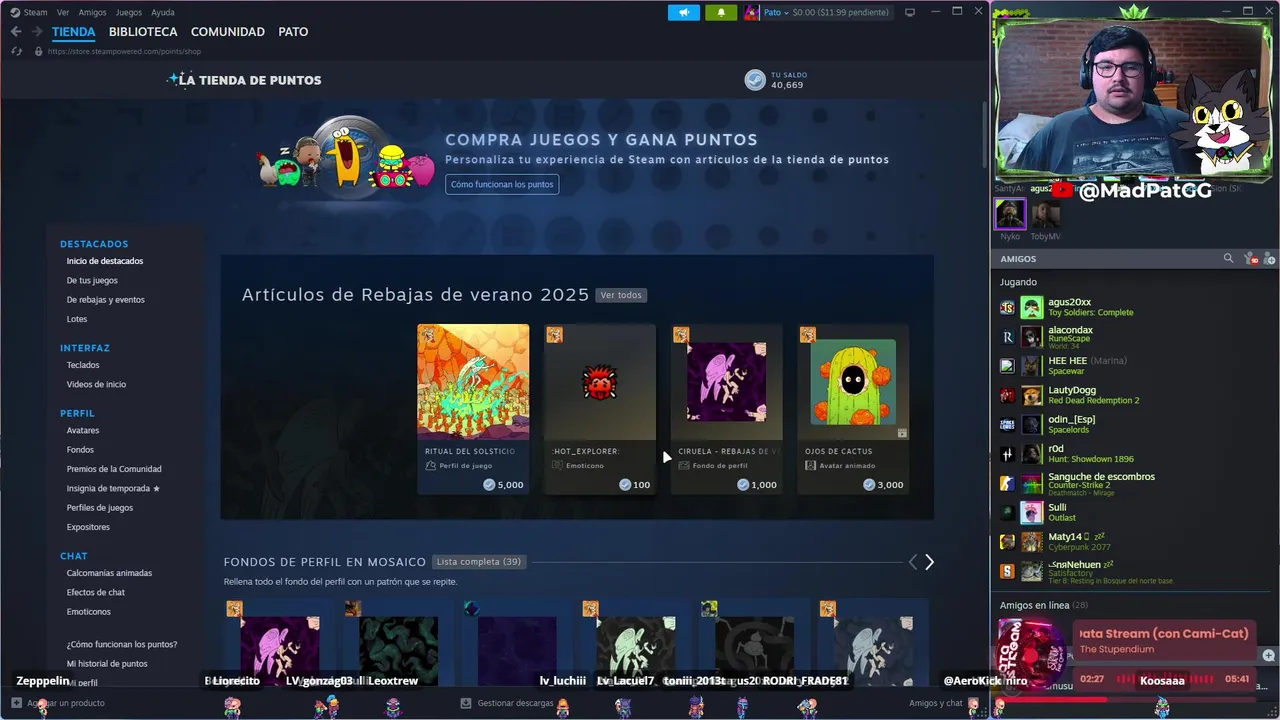This screenshot has width=1280, height=720.
Task: Select 'Fondos' under Perfil
Action: (x=80, y=450)
